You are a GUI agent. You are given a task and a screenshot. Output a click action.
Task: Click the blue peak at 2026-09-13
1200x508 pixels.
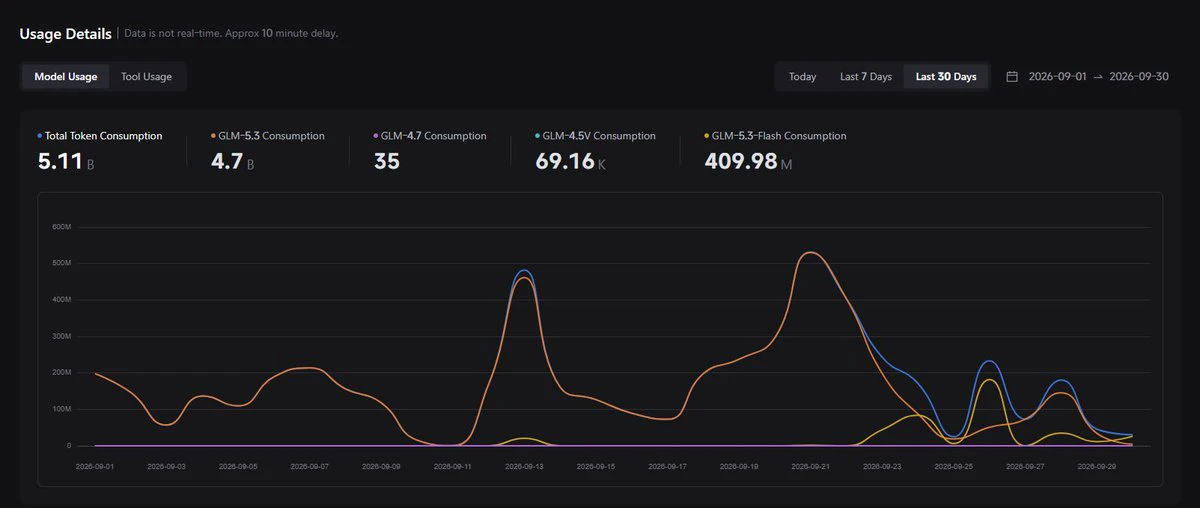click(524, 270)
